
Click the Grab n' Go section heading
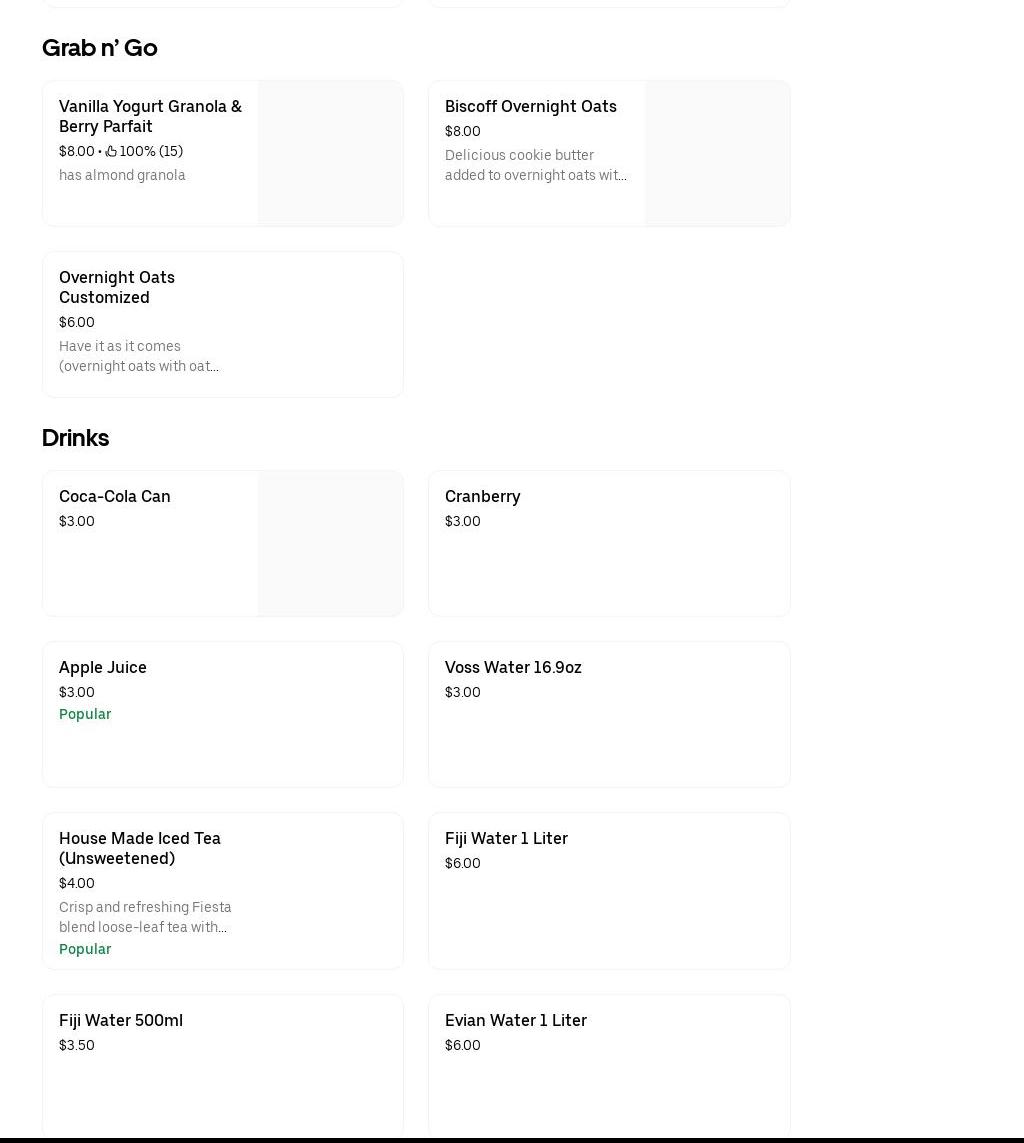click(100, 48)
